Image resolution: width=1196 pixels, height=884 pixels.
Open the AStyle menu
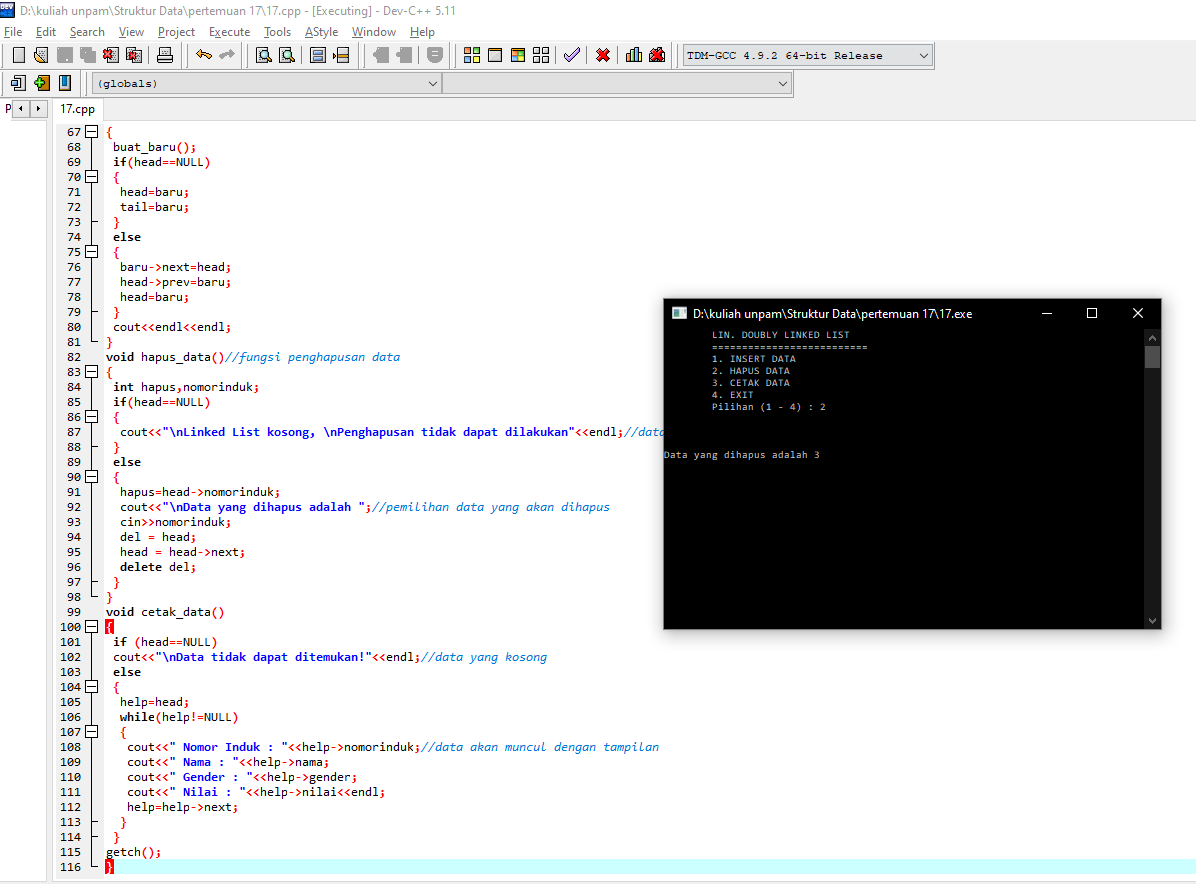[321, 32]
